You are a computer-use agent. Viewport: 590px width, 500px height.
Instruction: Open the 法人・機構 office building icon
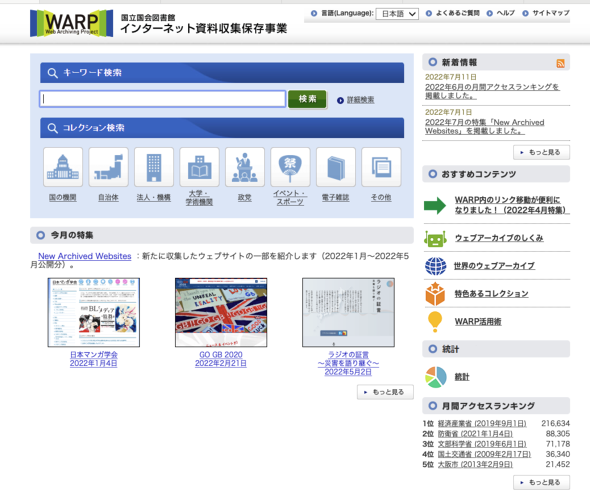click(154, 167)
